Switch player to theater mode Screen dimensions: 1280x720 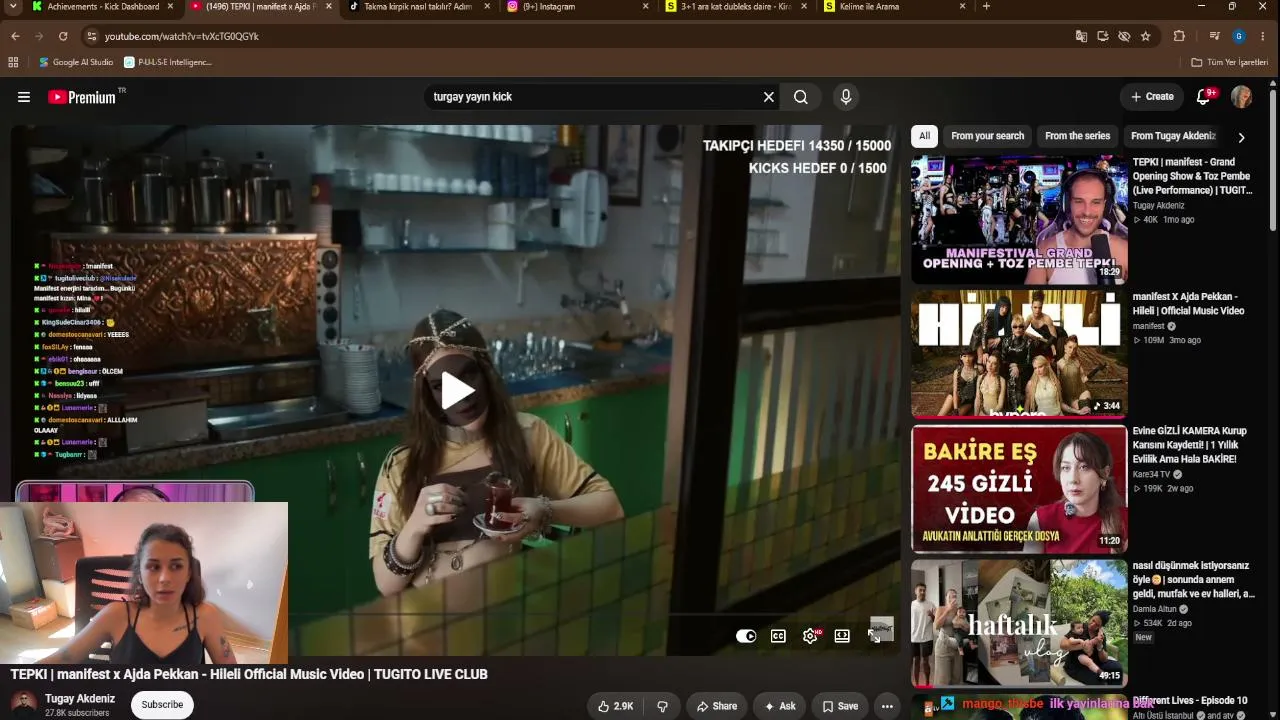pyautogui.click(x=843, y=636)
